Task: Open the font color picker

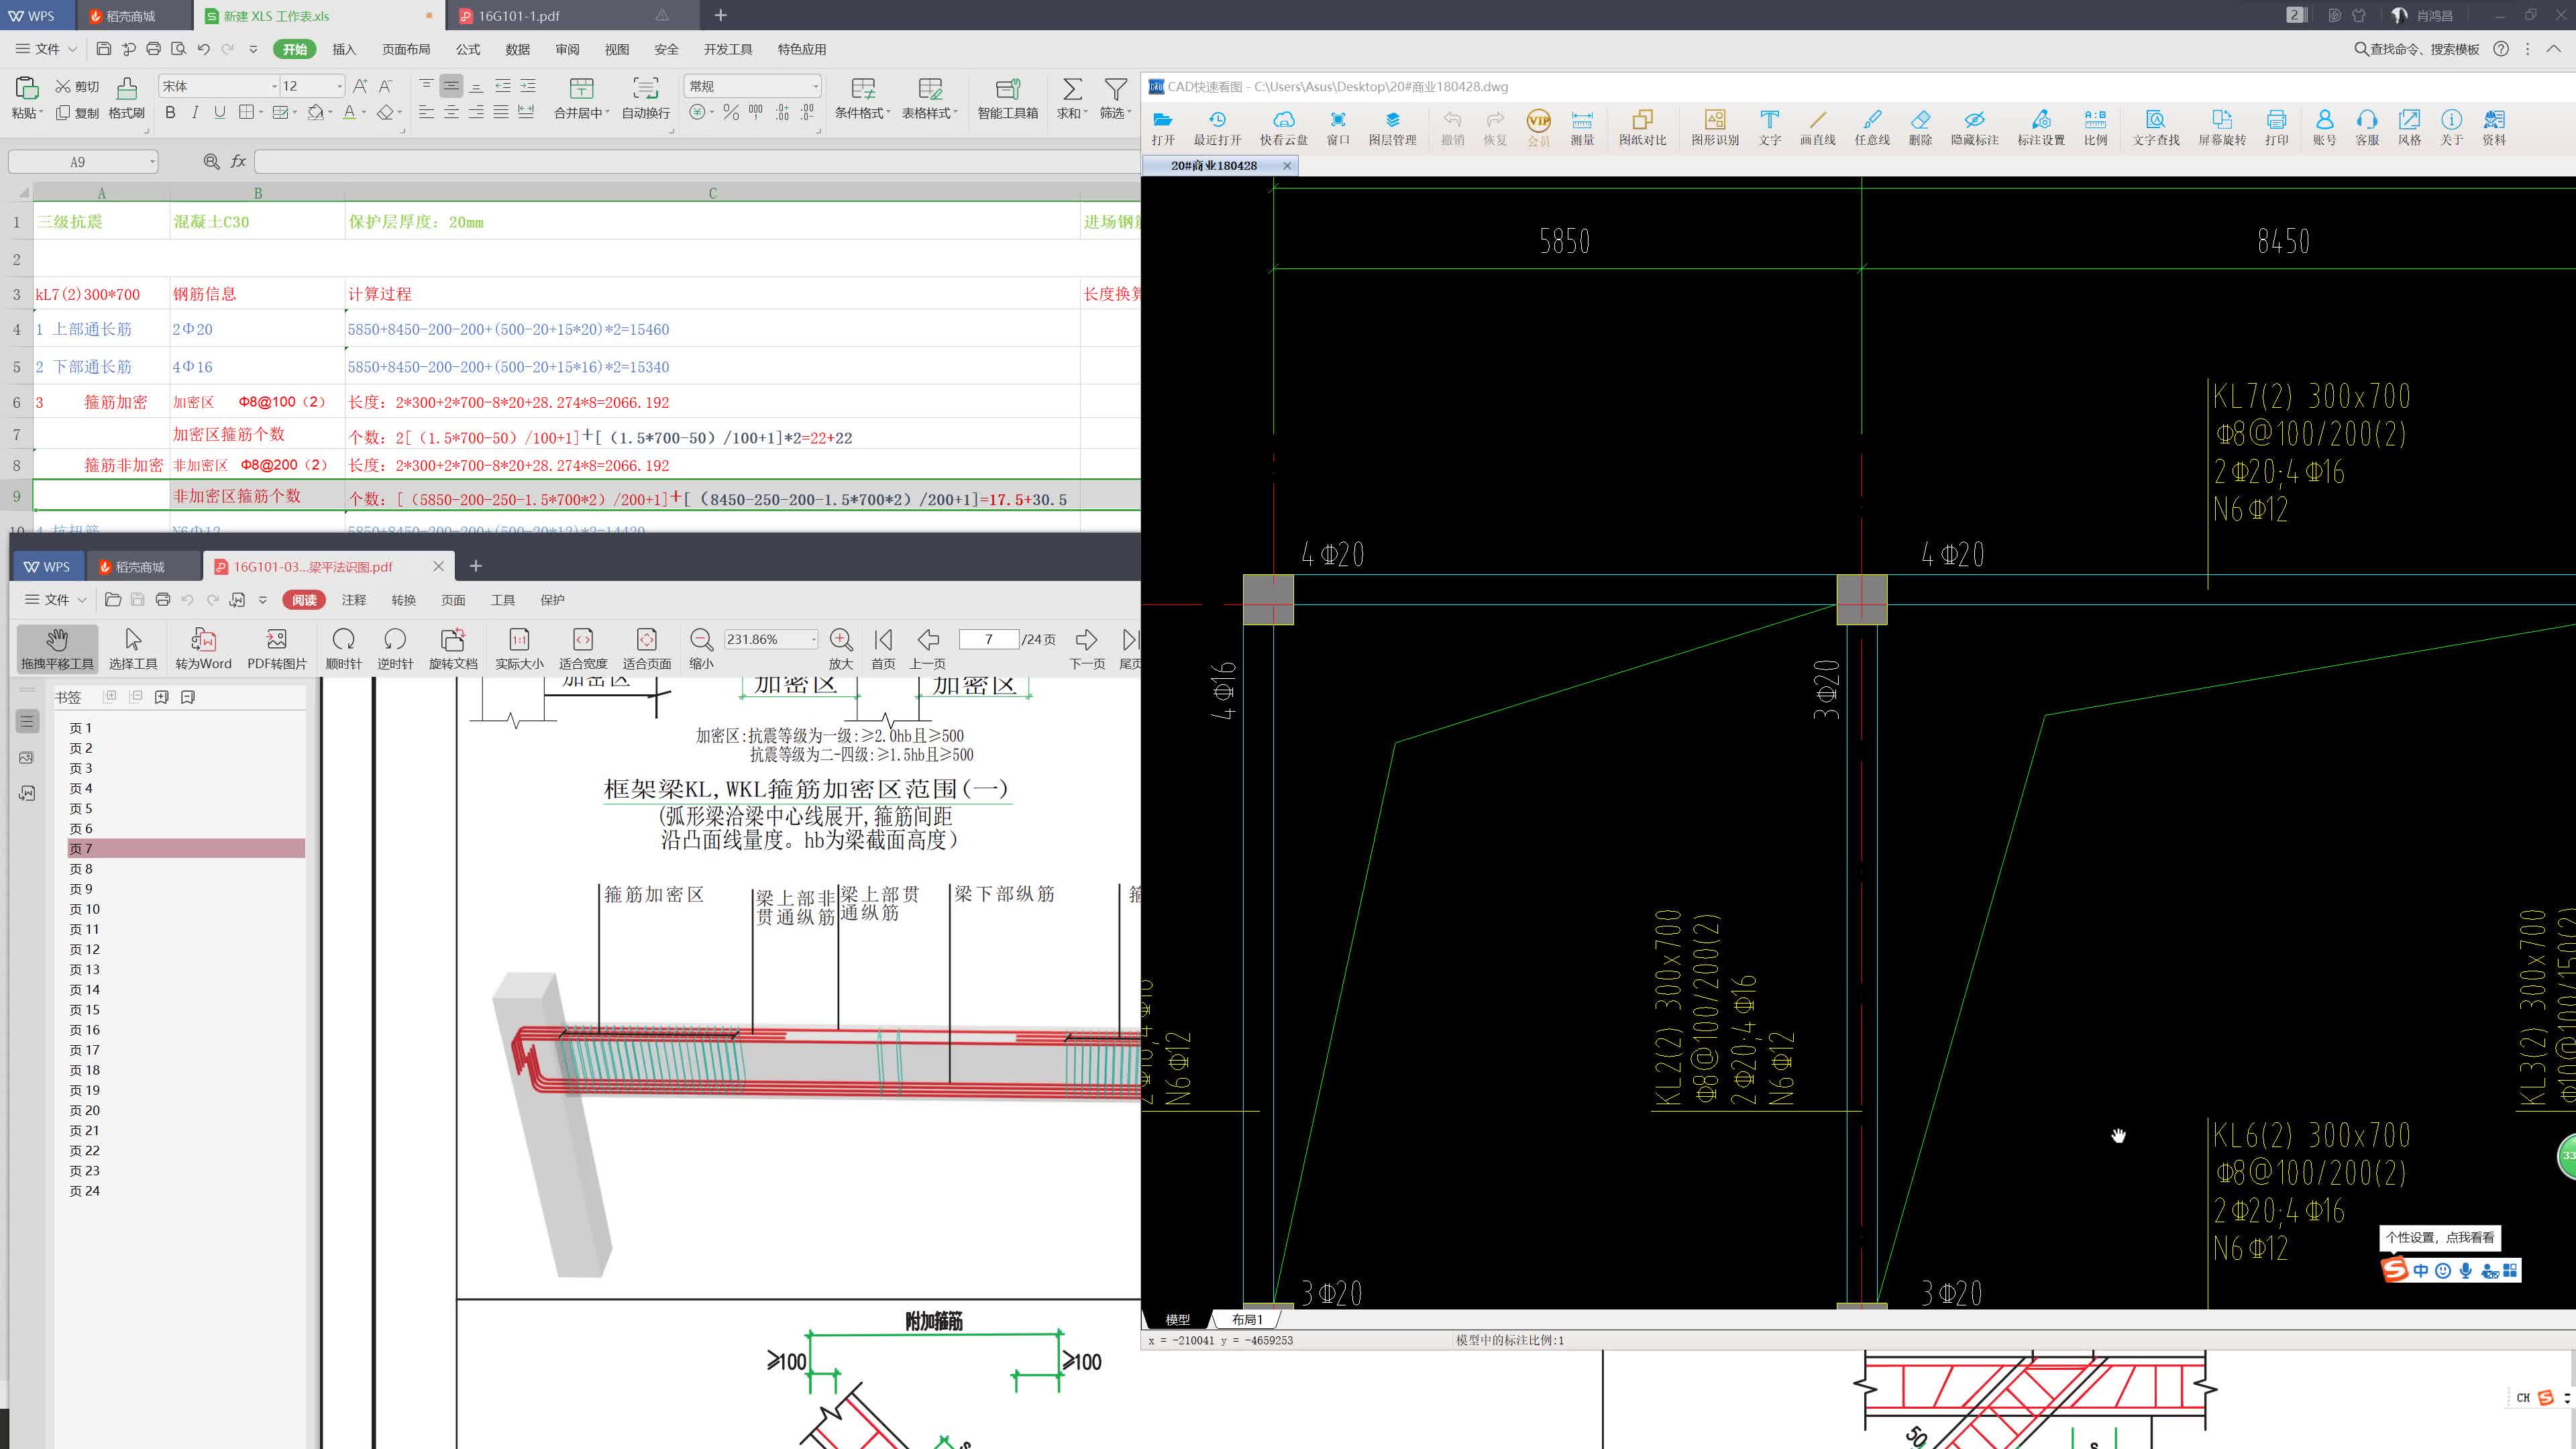Action: click(x=364, y=113)
